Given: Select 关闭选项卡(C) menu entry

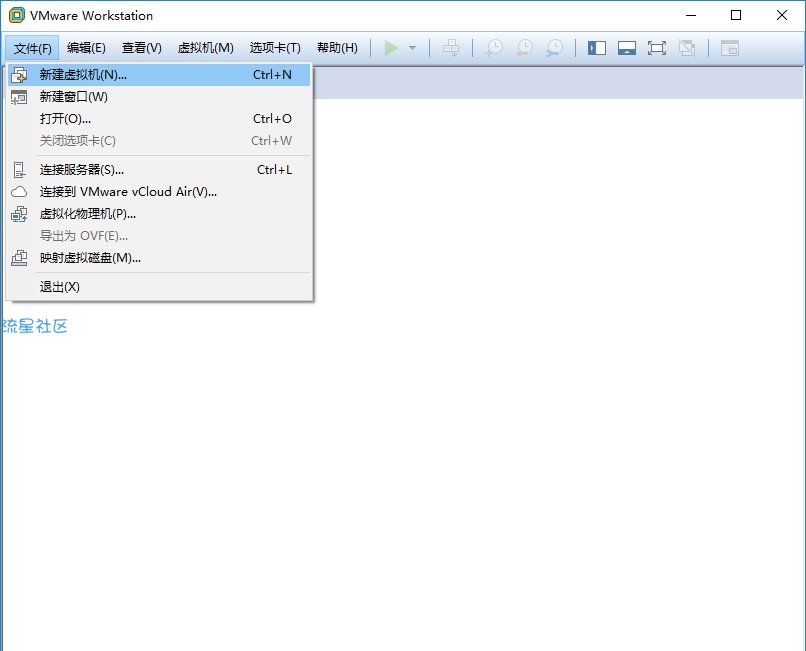Looking at the screenshot, I should [x=159, y=141].
